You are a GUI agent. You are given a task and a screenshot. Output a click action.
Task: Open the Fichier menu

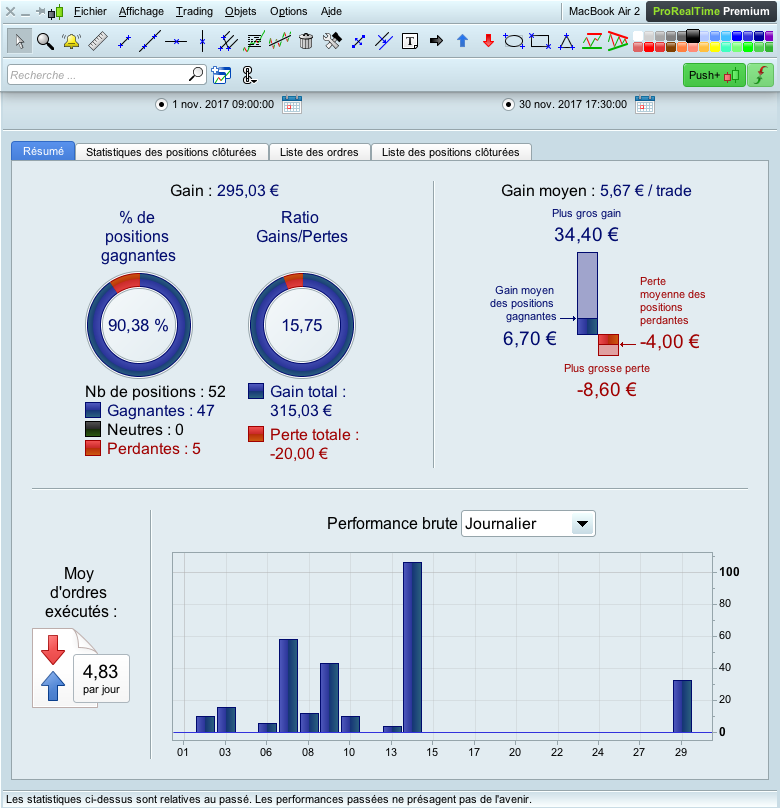point(90,11)
